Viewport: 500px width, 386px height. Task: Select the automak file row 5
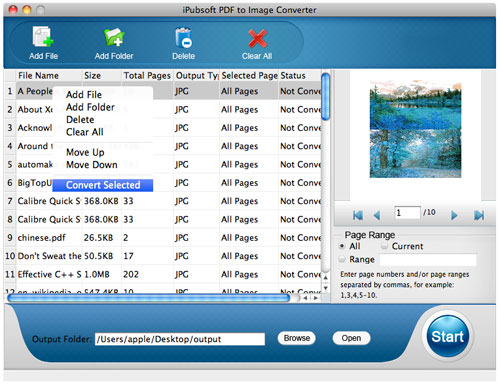click(x=163, y=164)
